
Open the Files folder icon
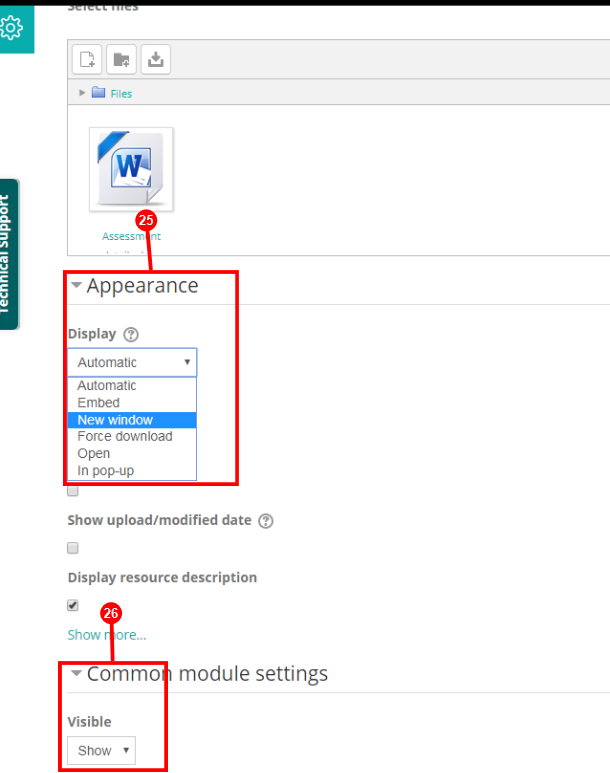(x=99, y=93)
